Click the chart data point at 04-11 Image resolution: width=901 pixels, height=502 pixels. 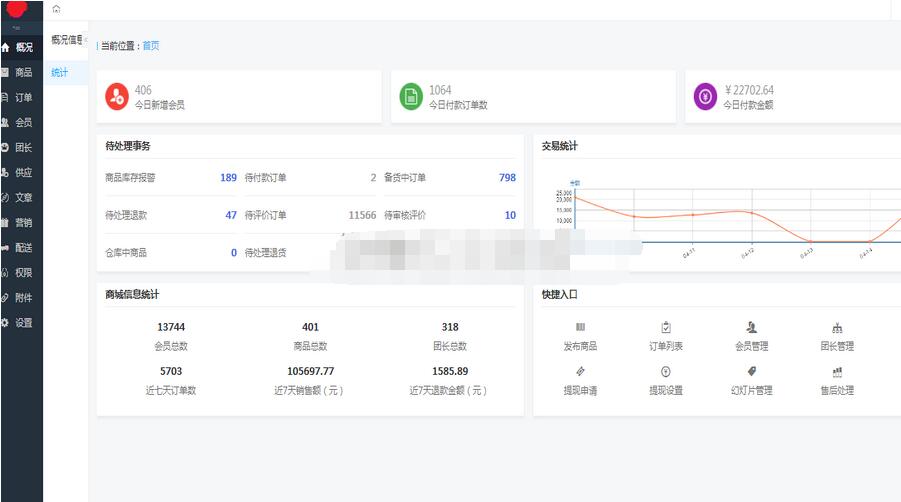click(x=693, y=215)
